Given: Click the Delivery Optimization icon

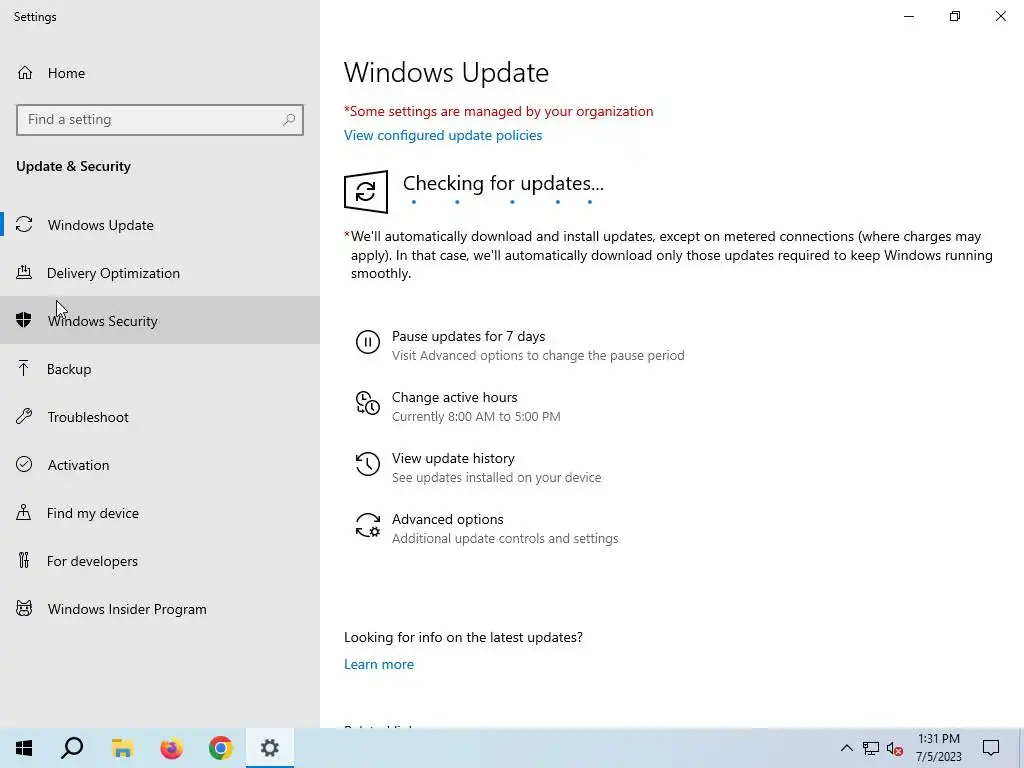Looking at the screenshot, I should (x=24, y=272).
